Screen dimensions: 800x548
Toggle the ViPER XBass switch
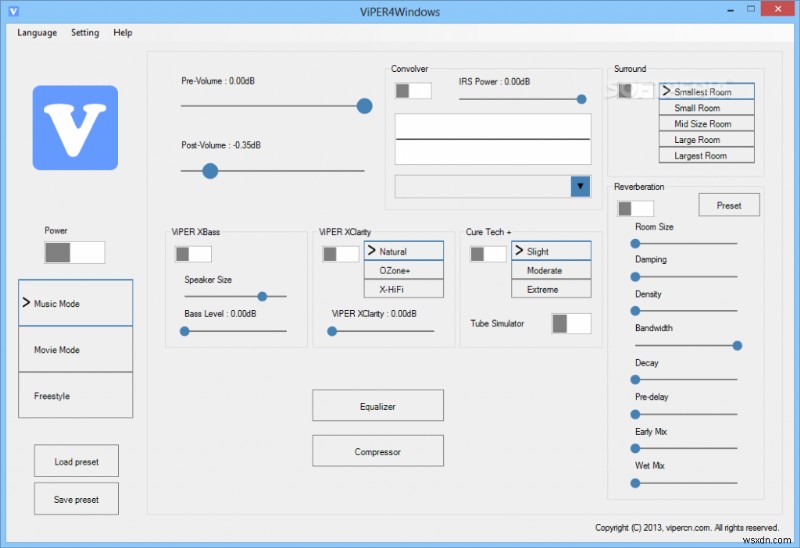pos(193,254)
